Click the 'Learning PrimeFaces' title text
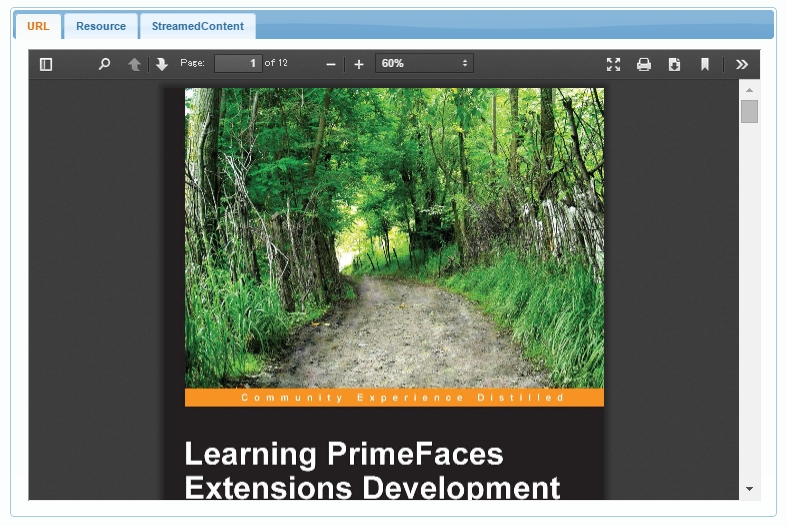The width and height of the screenshot is (787, 526). (344, 454)
